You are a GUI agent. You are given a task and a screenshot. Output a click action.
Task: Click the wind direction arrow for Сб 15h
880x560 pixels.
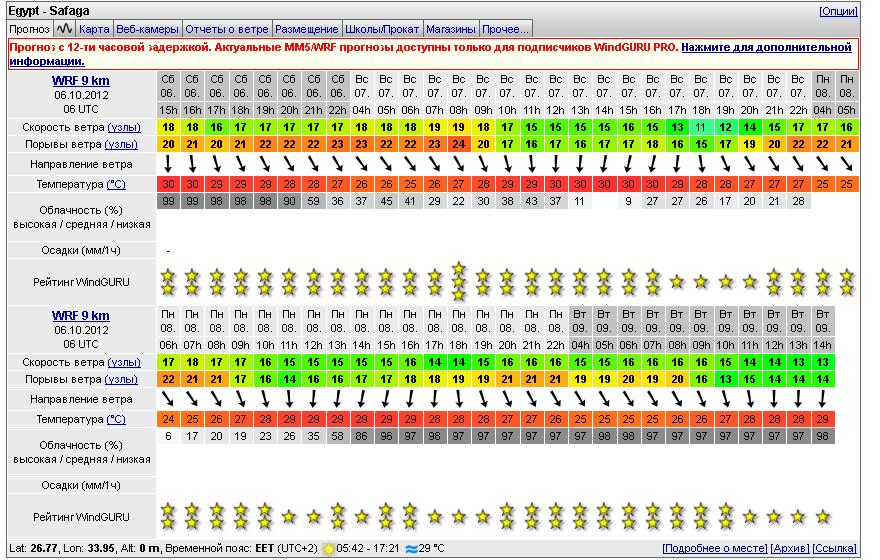168,164
